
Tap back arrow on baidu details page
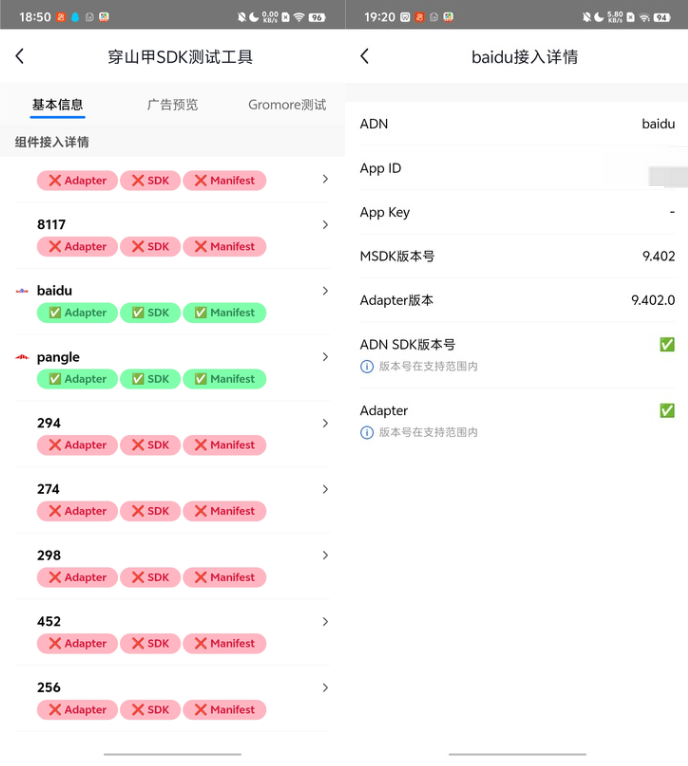pos(364,57)
